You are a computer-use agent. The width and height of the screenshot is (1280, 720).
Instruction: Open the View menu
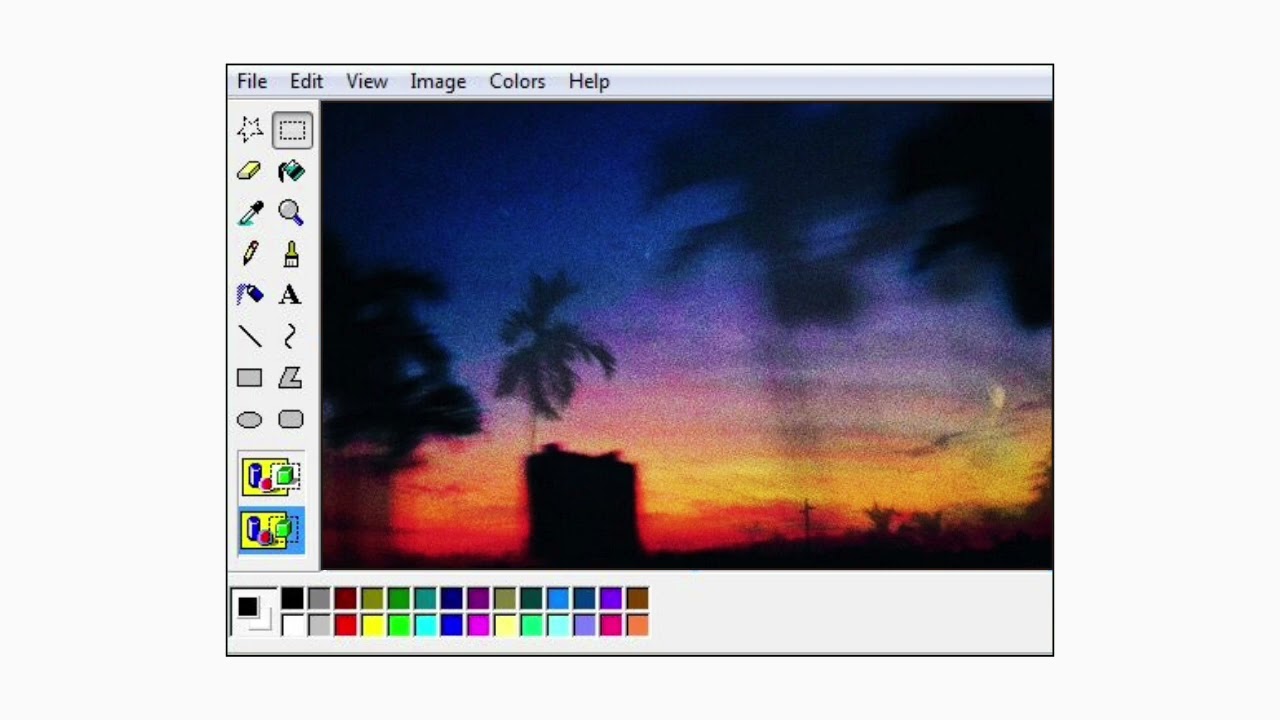pyautogui.click(x=367, y=82)
